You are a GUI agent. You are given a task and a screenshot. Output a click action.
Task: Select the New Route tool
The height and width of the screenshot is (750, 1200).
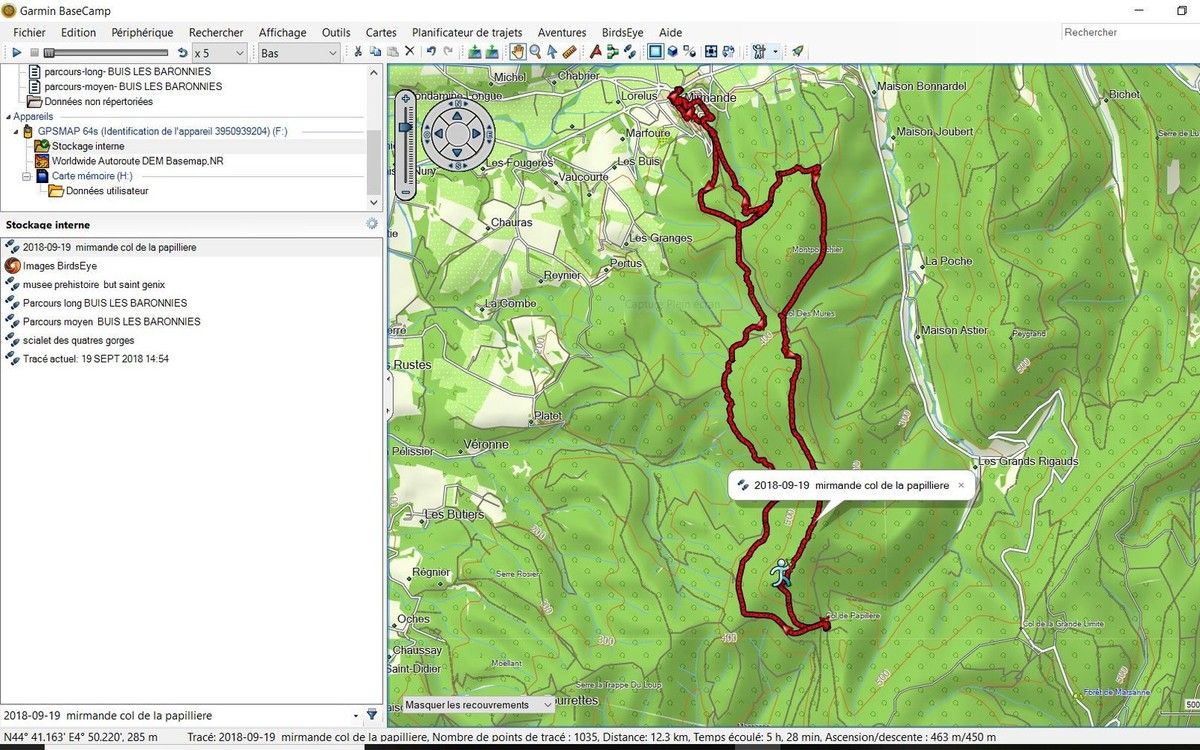[613, 52]
